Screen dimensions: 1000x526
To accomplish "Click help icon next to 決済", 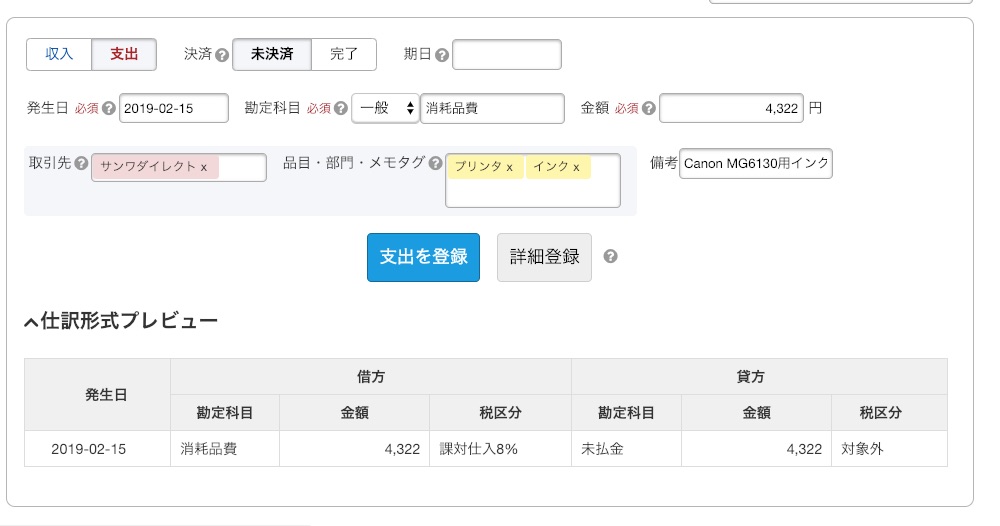I will point(222,55).
